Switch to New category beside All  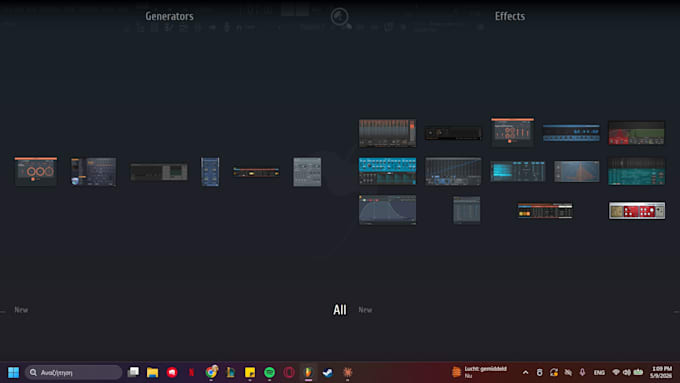(x=365, y=310)
